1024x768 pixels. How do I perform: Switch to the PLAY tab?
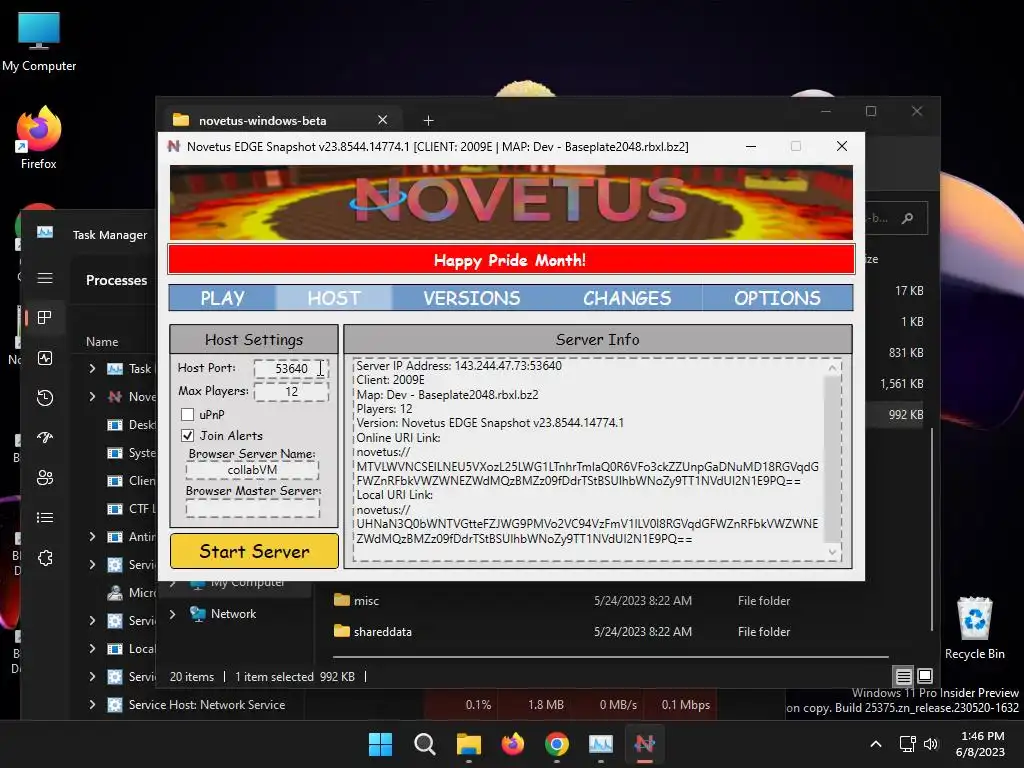222,298
